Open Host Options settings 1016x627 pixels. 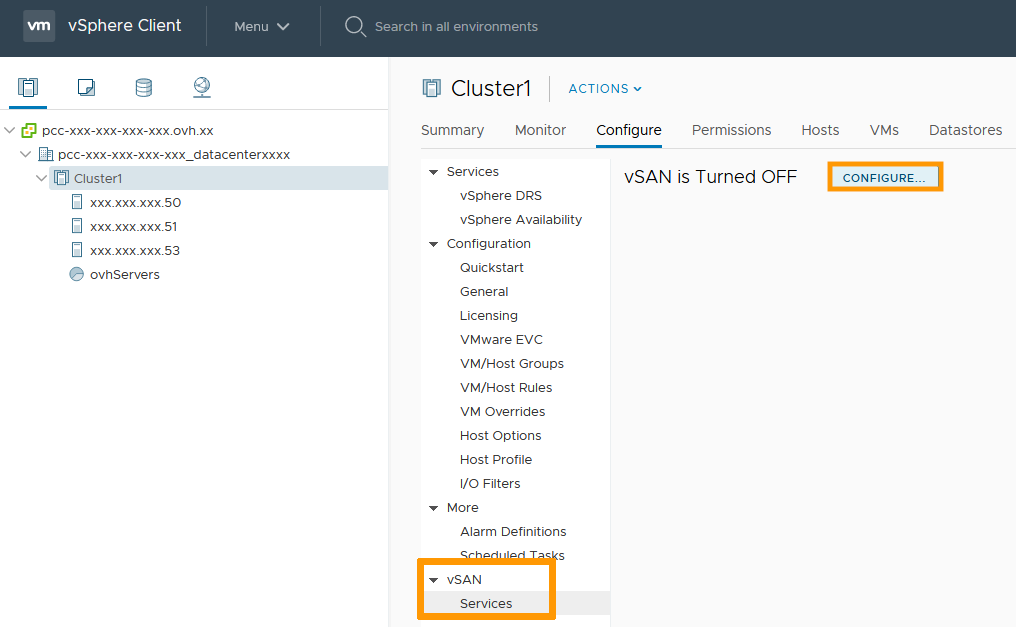501,435
